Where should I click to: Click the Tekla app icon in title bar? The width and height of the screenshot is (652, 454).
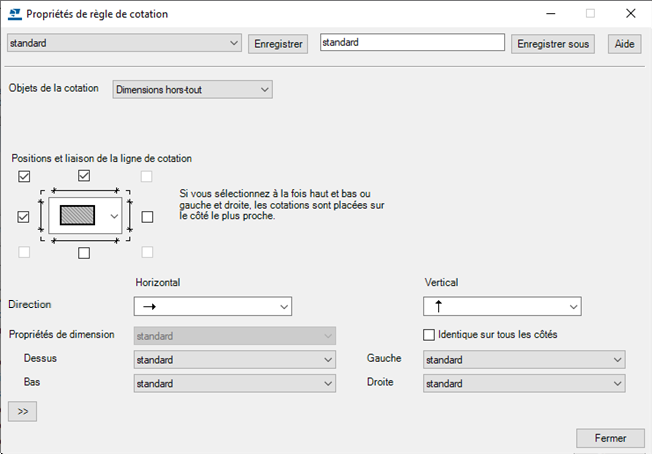[13, 14]
